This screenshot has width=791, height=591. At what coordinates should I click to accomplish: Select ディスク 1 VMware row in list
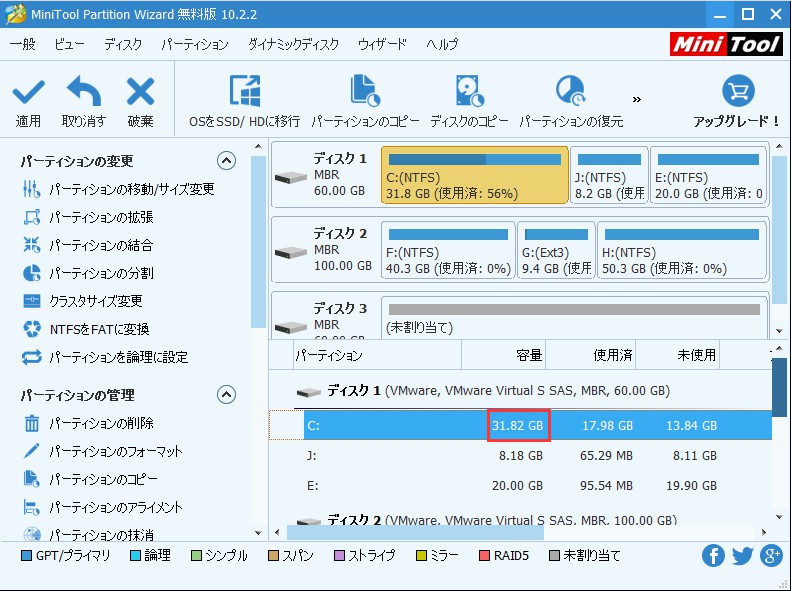533,391
